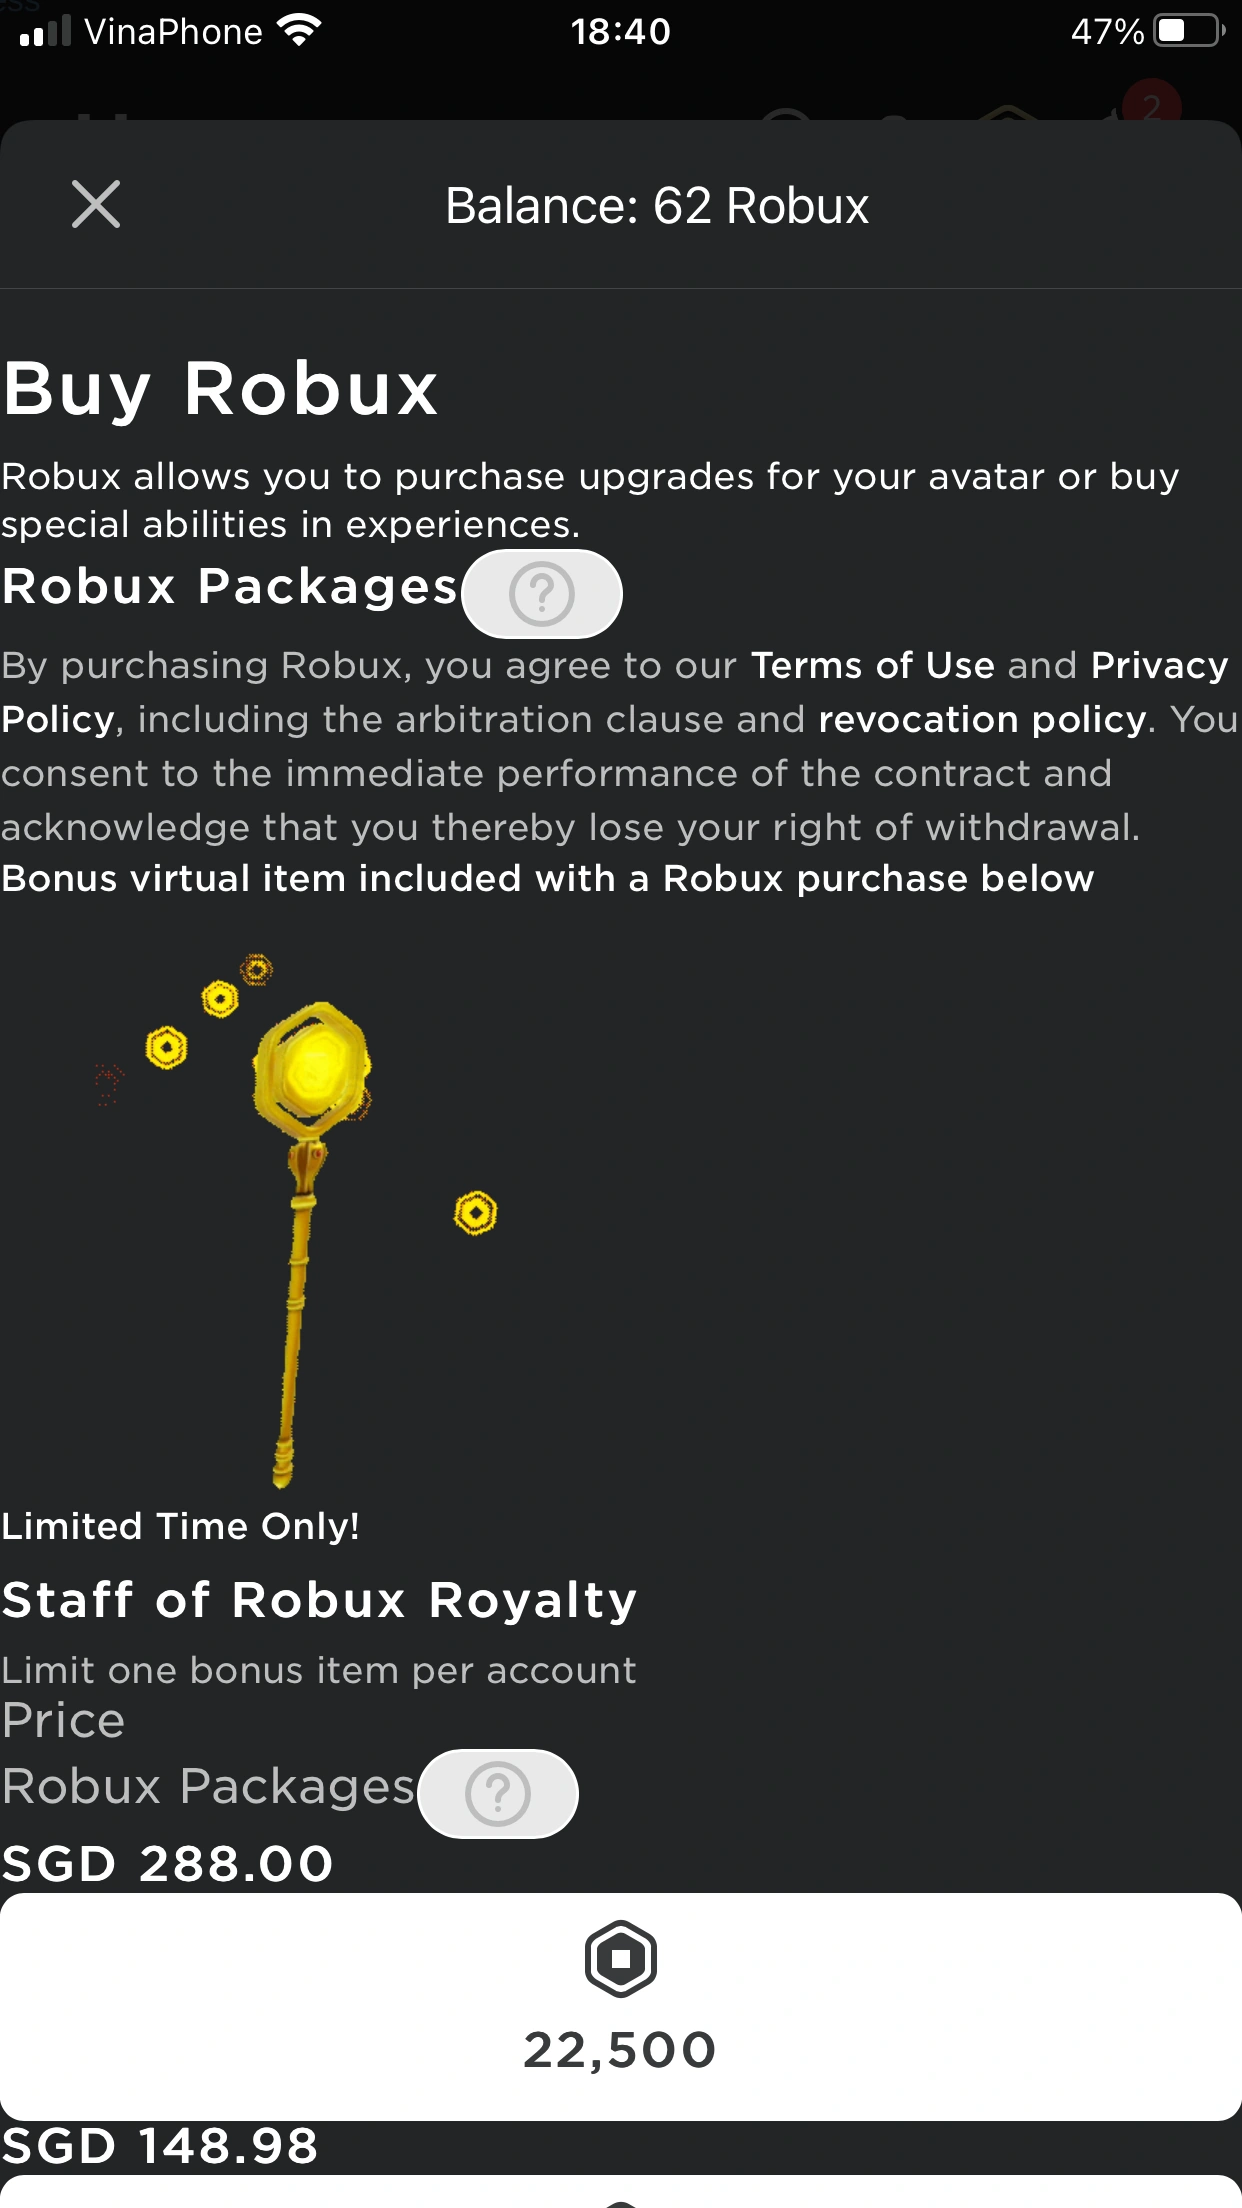1242x2208 pixels.
Task: Tap the 18:40 clock in status bar
Action: [620, 32]
